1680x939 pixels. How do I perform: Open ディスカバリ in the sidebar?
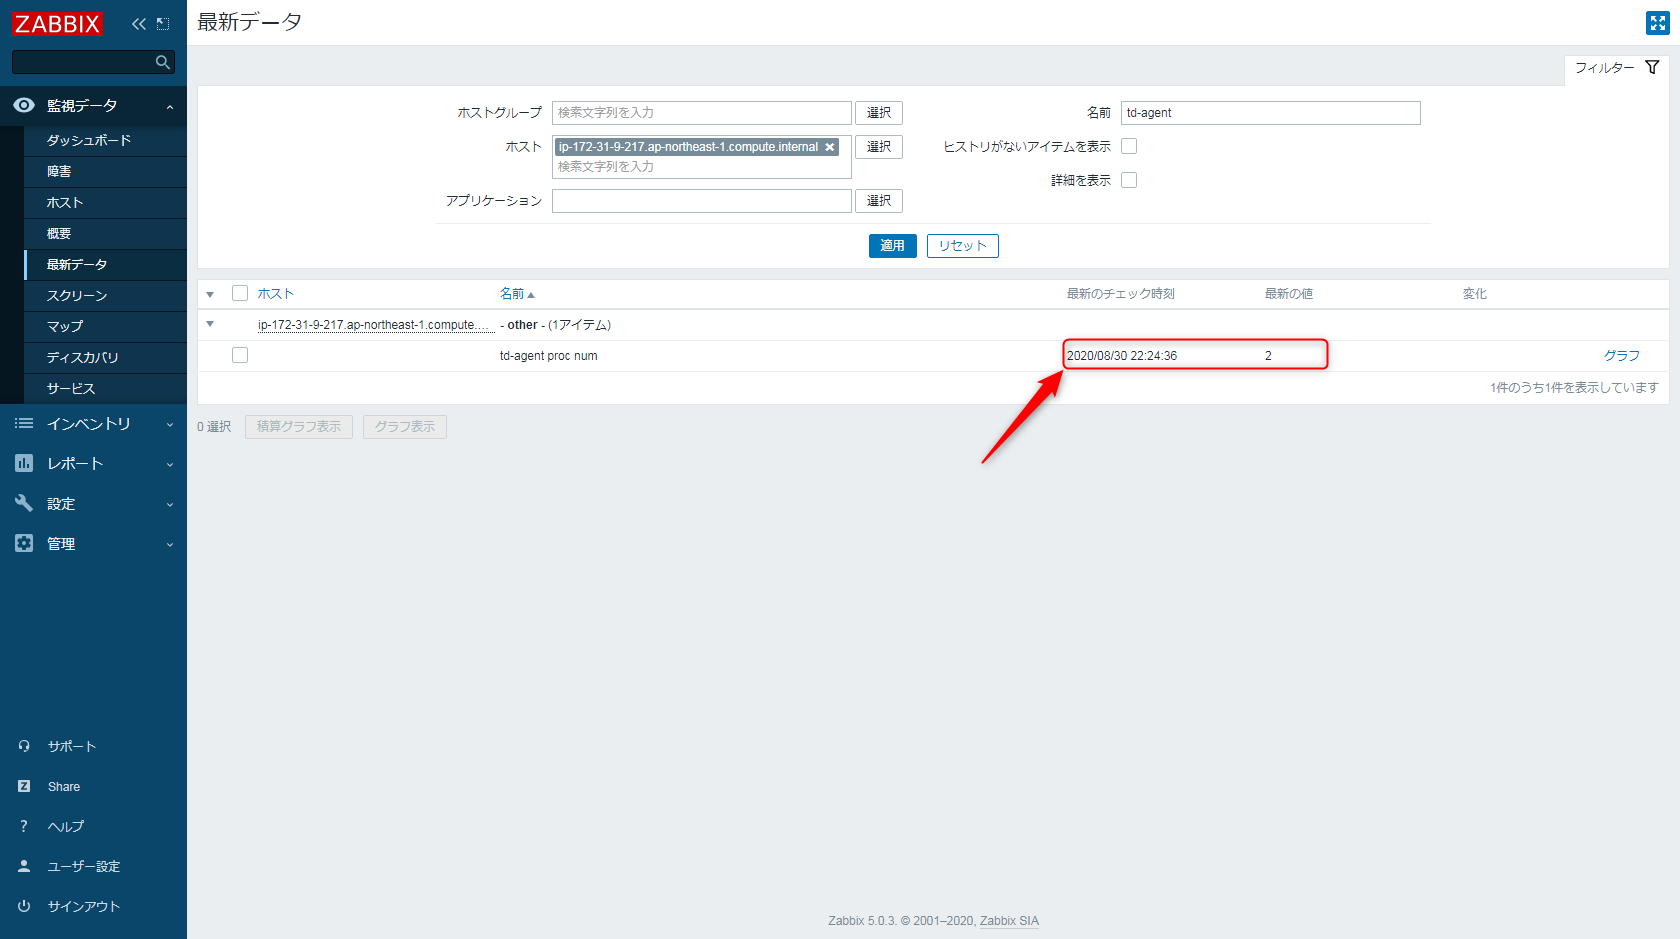105,358
